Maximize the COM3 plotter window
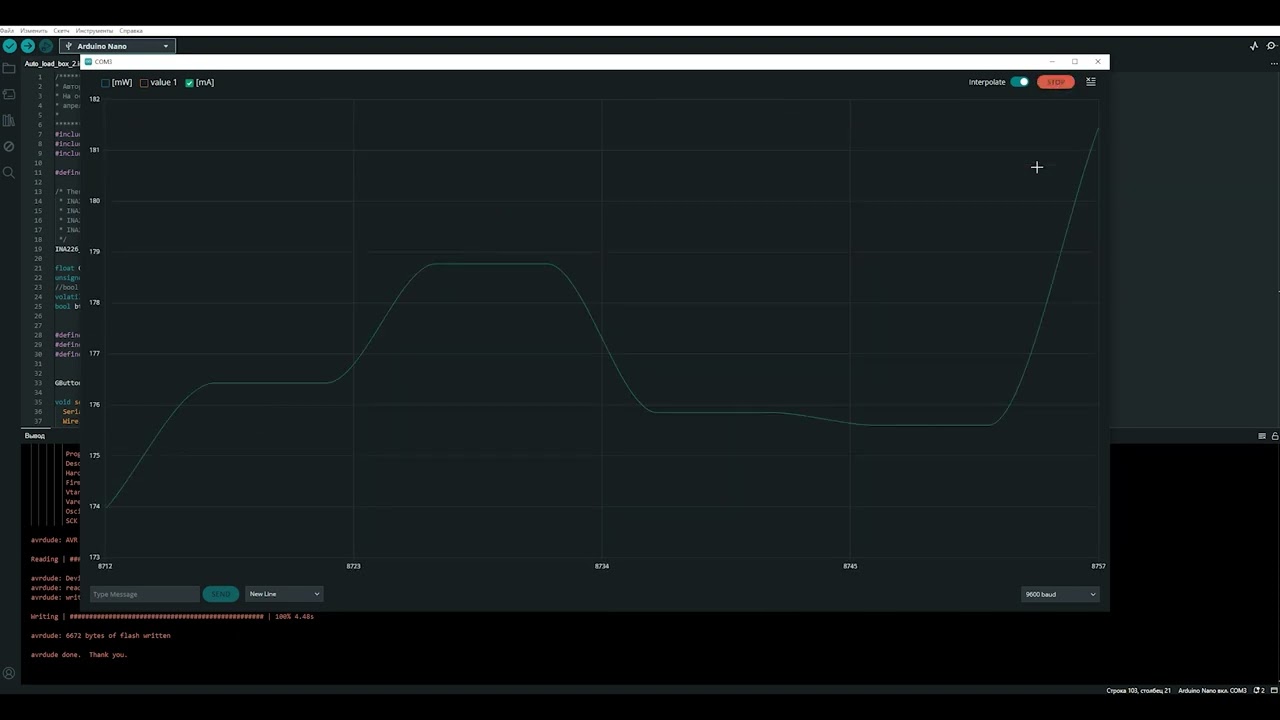 point(1075,62)
